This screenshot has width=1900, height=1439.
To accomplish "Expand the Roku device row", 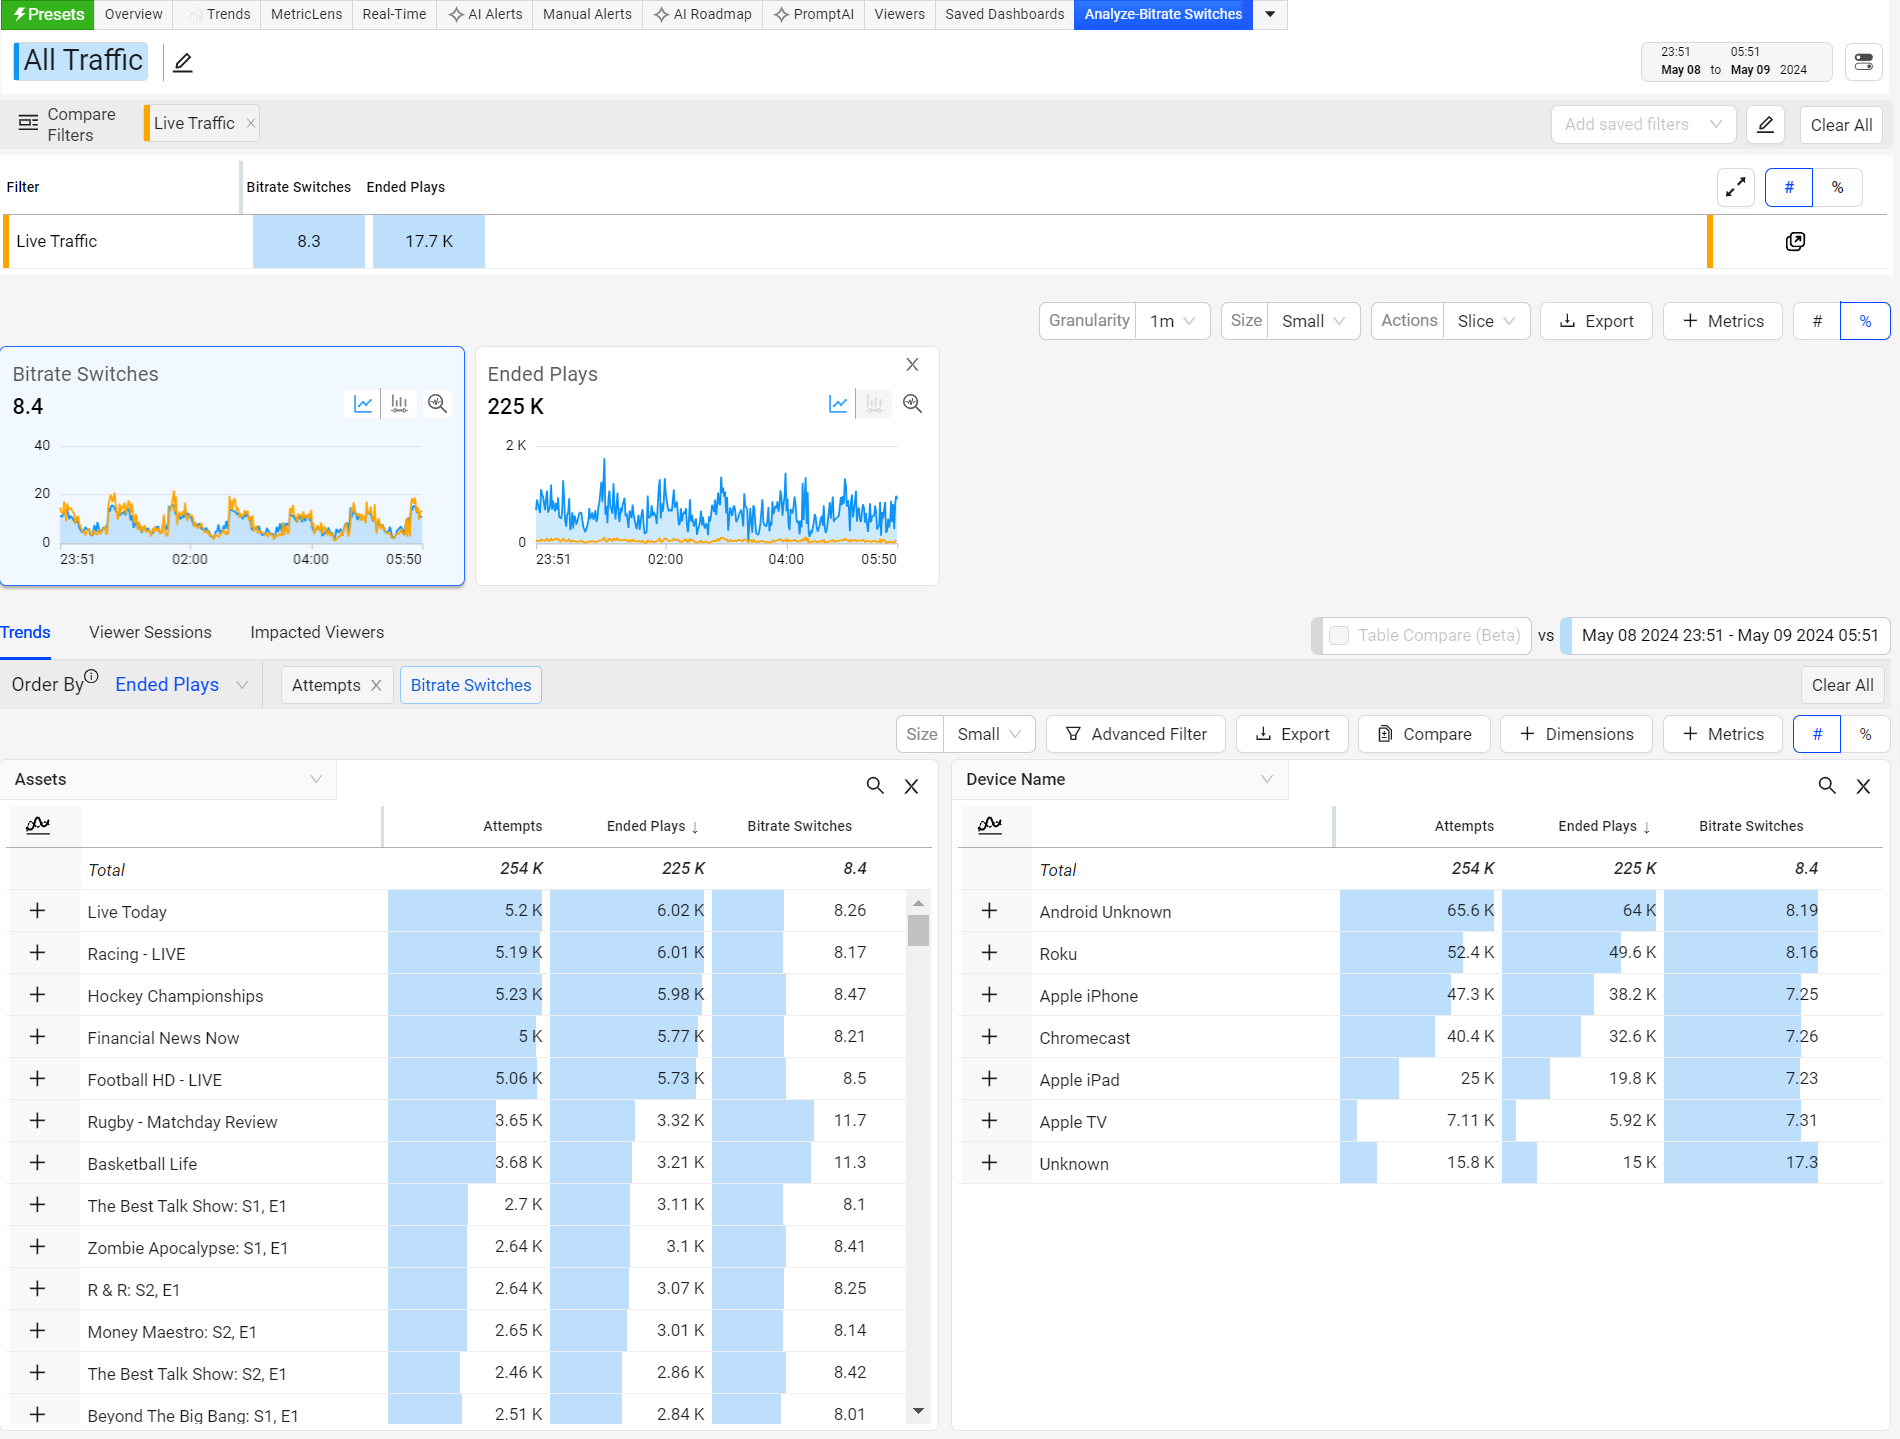I will (990, 953).
